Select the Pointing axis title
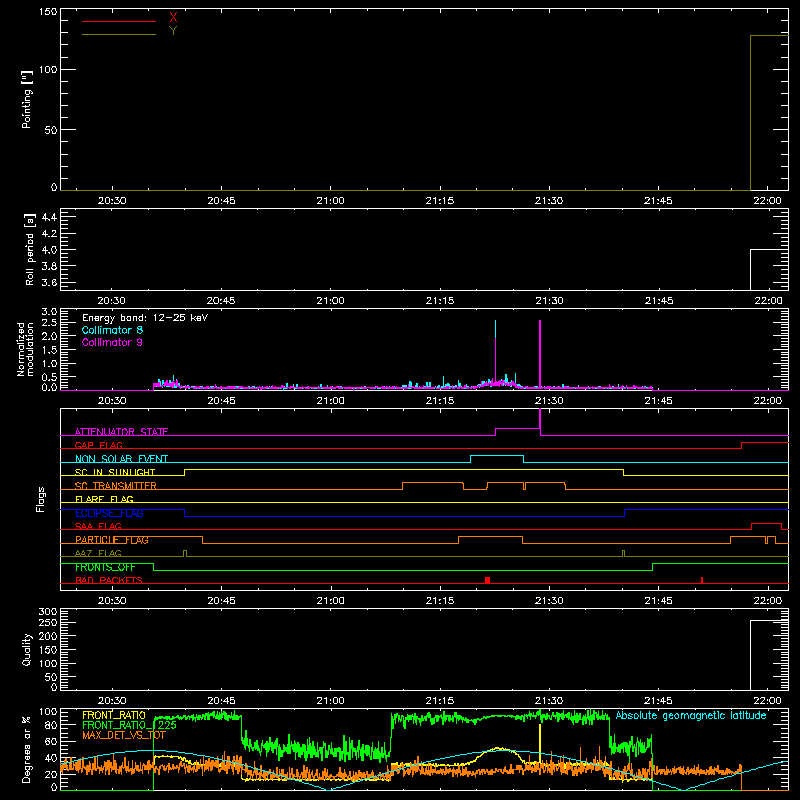This screenshot has width=800, height=800. point(27,99)
